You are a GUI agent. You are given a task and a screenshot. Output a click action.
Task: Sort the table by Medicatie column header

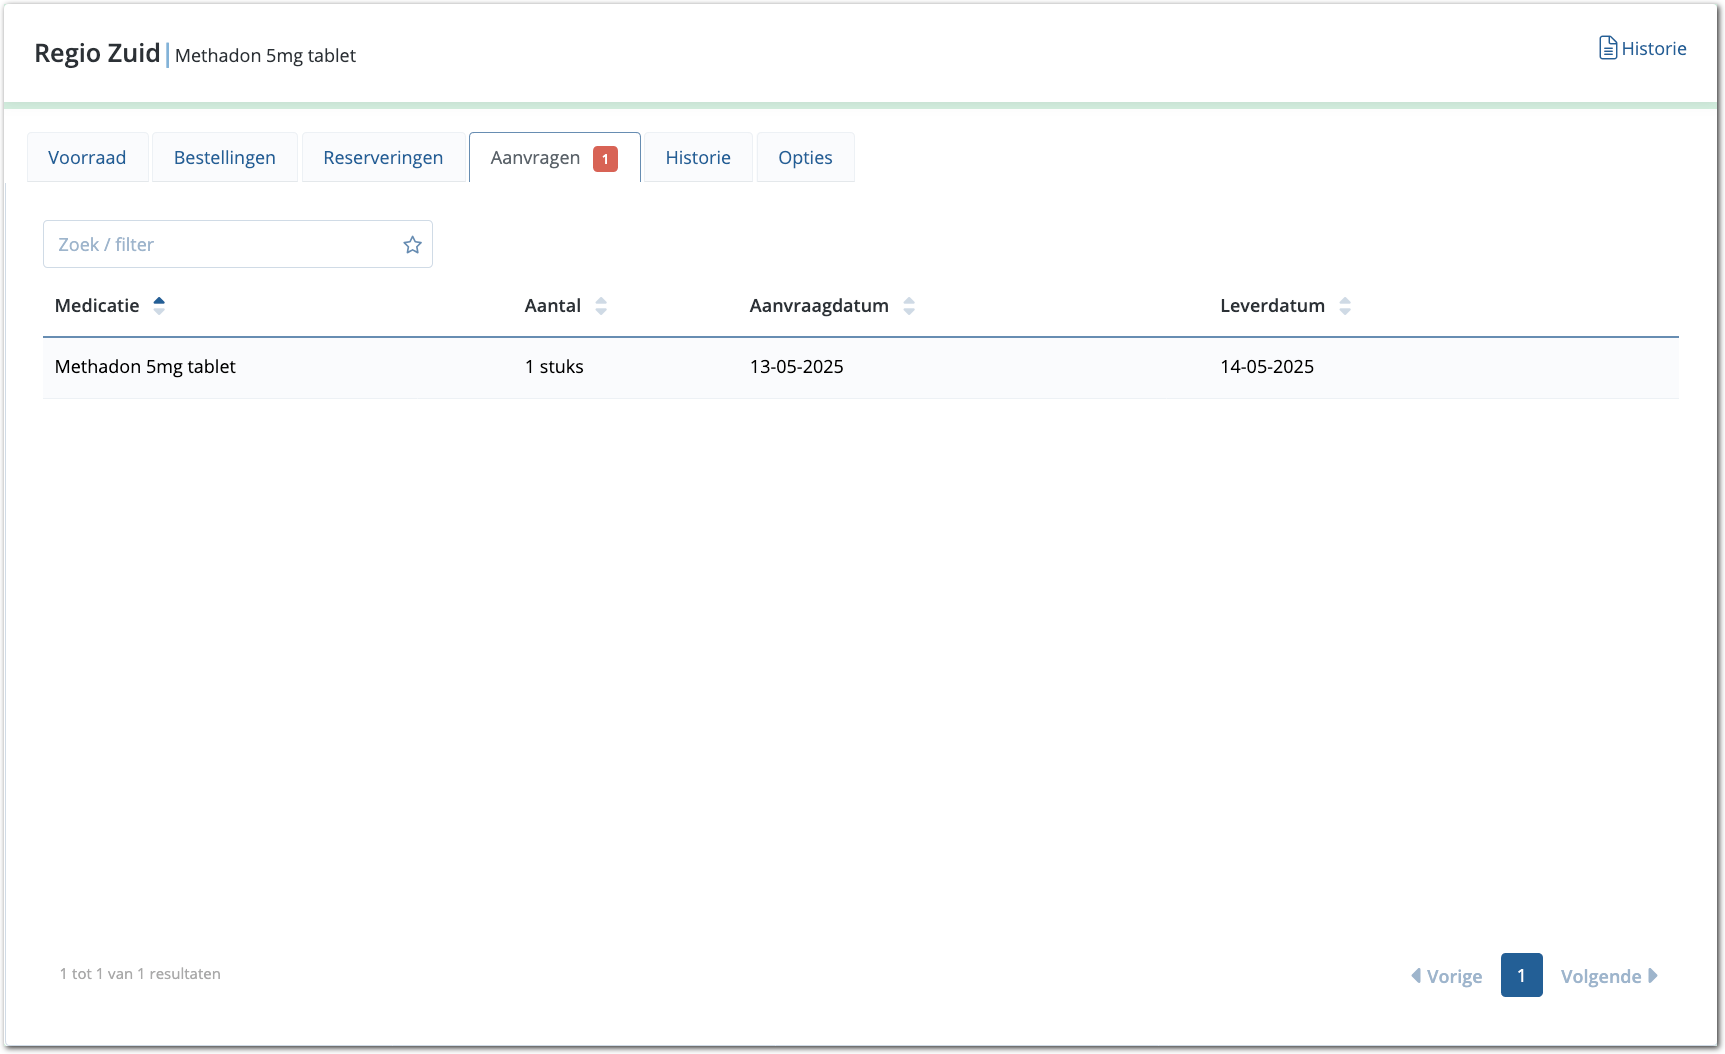(x=97, y=306)
